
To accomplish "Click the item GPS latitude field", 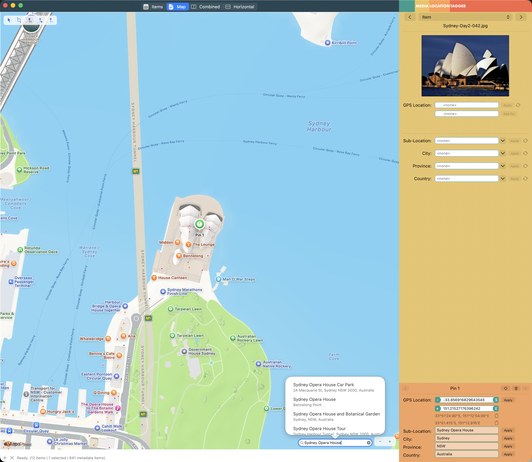I will point(467,105).
